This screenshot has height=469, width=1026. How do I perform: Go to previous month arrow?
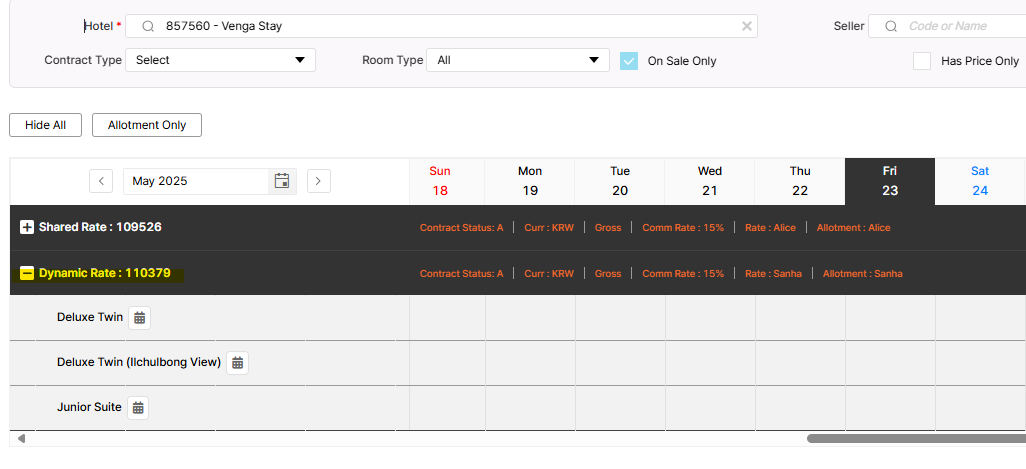pos(101,181)
